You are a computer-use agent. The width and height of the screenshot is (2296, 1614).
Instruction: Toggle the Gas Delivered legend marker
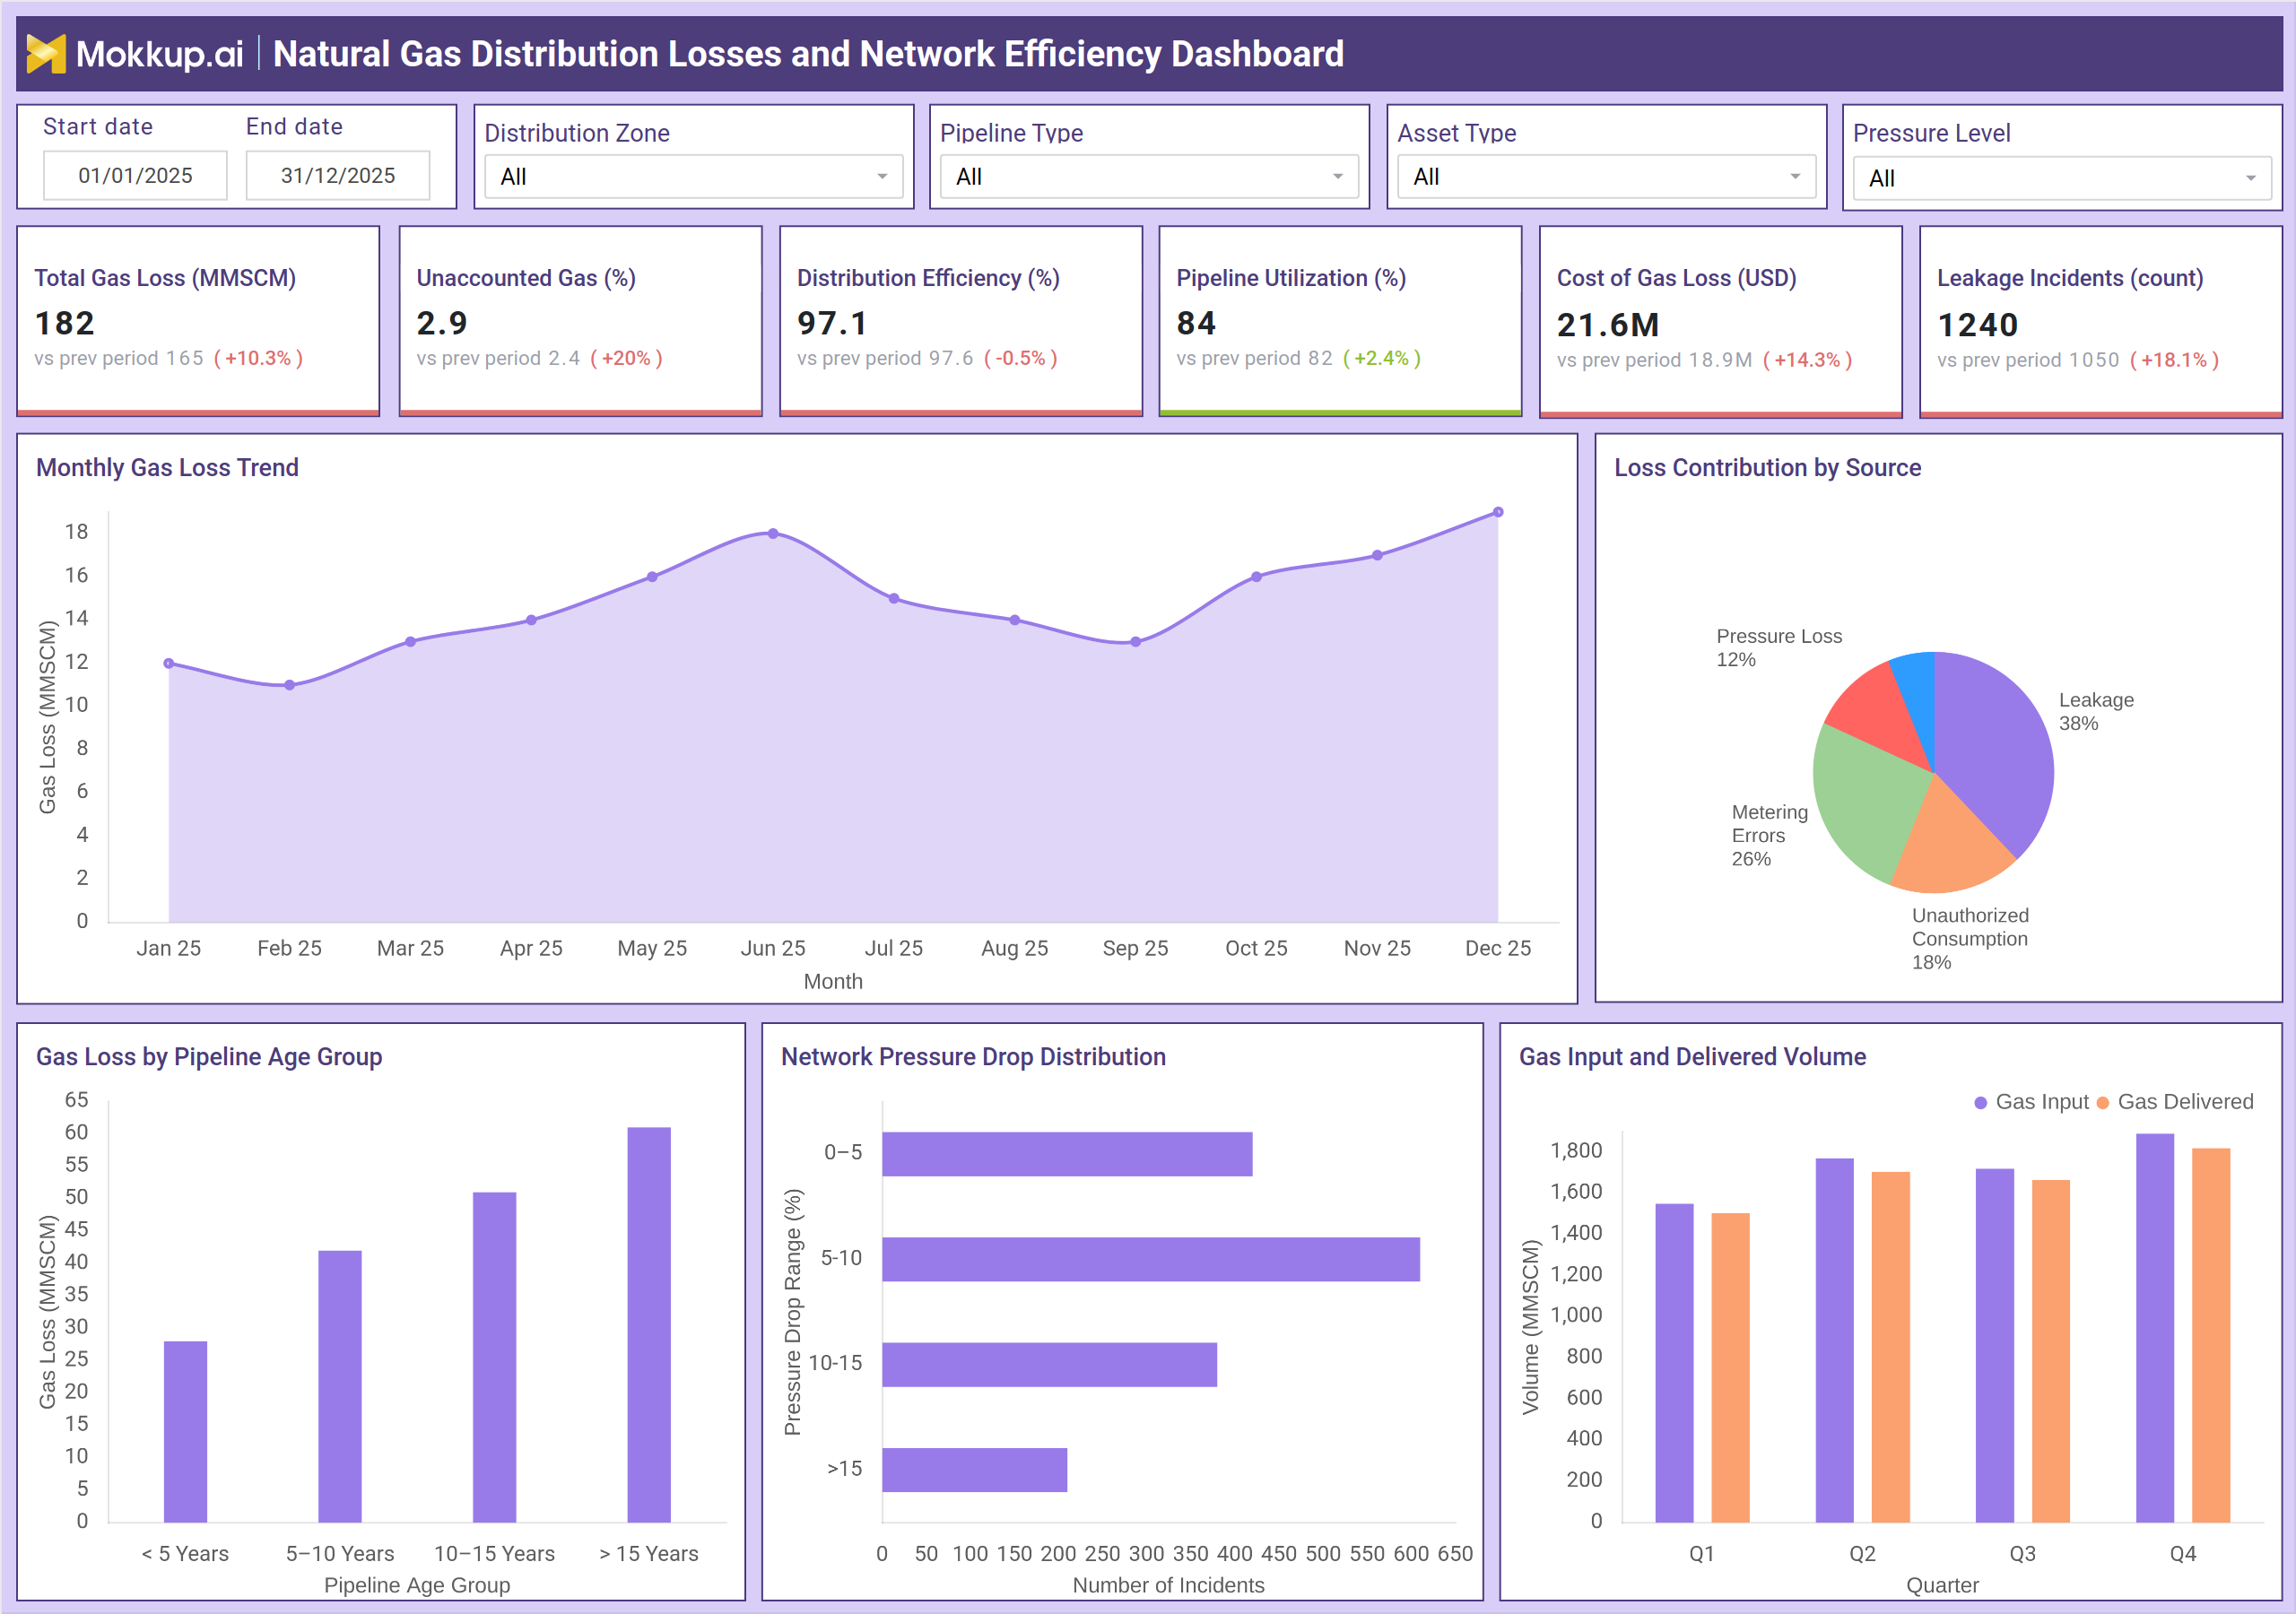pyautogui.click(x=2103, y=1102)
